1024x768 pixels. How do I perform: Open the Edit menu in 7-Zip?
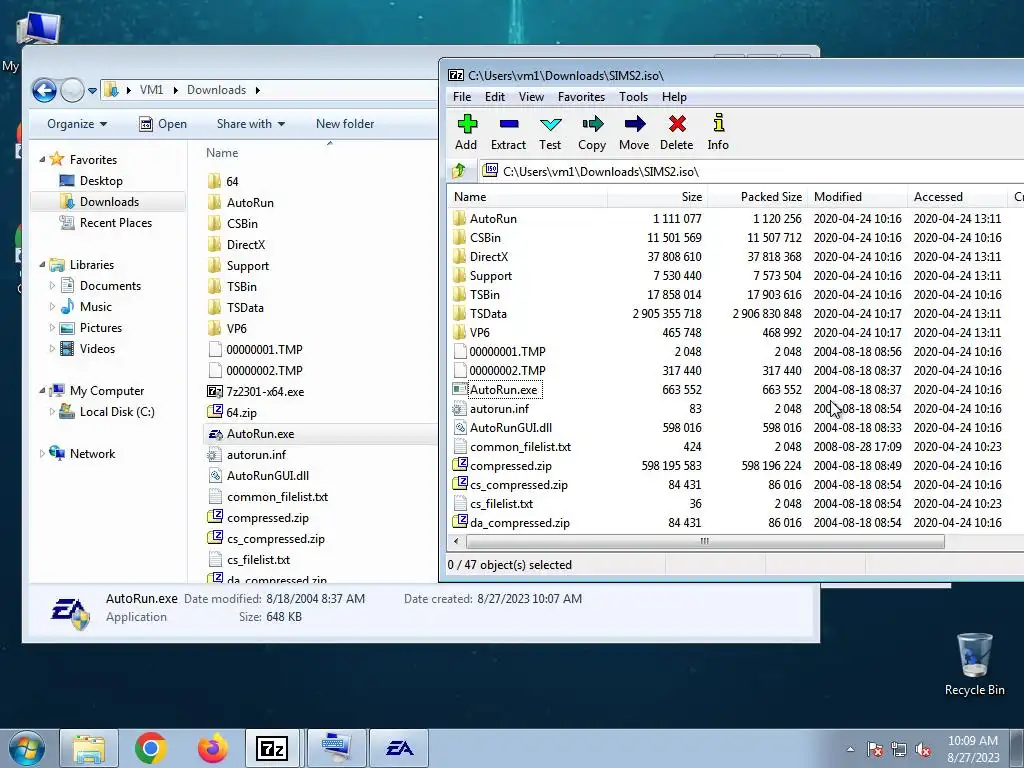[494, 97]
